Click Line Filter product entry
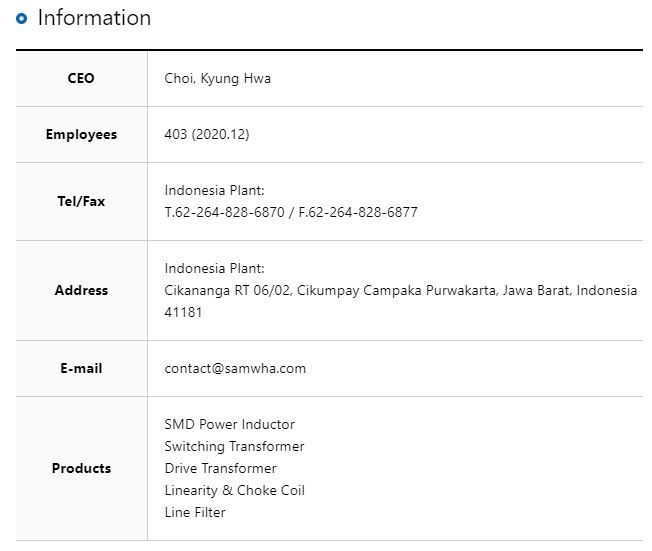Viewport: 652px width, 551px height. point(195,512)
